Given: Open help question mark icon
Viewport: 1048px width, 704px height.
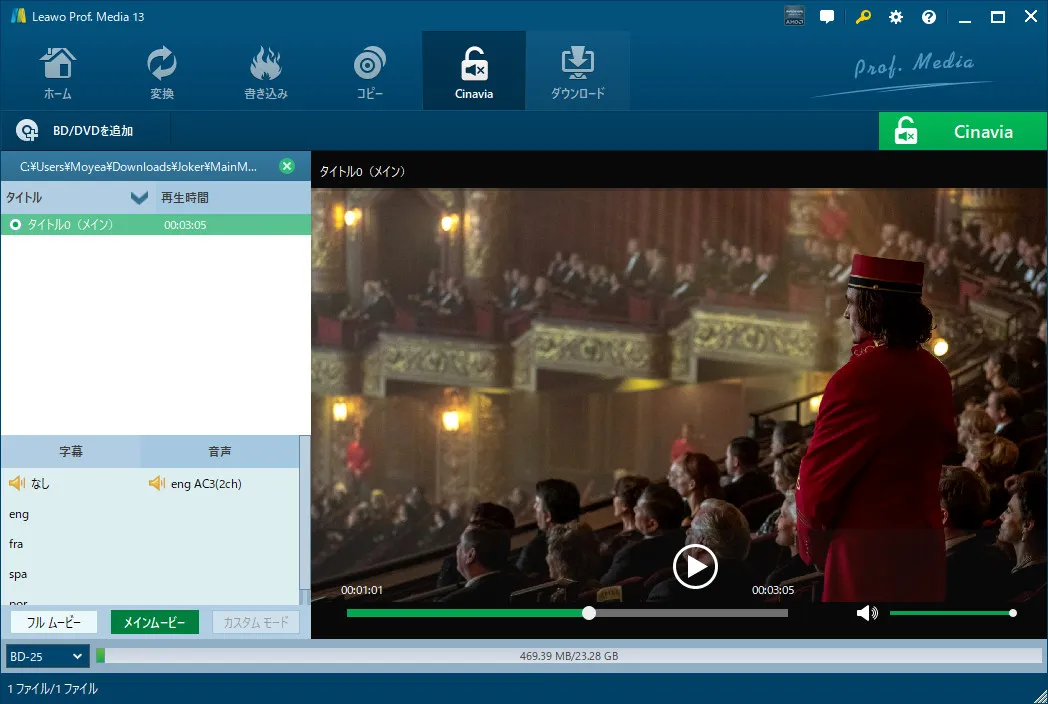Looking at the screenshot, I should click(x=929, y=17).
